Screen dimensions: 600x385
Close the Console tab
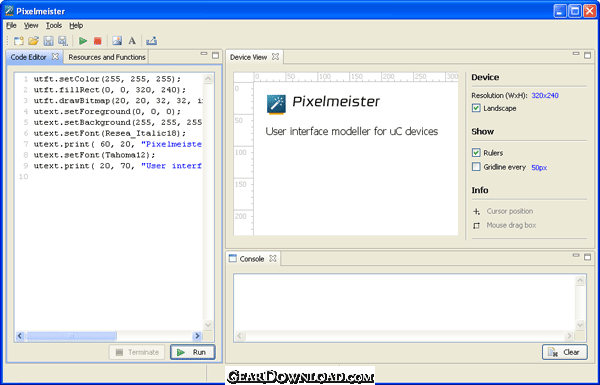pos(272,259)
